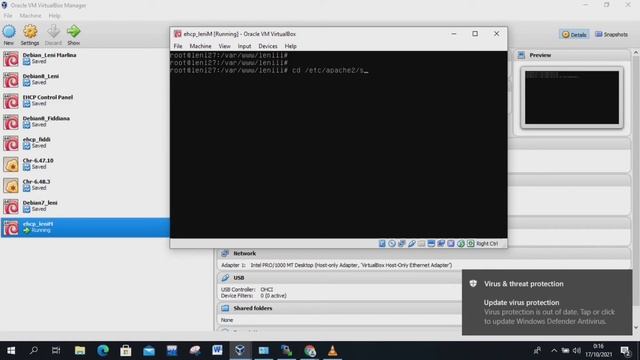
Task: Open View menu in VM window
Action: [x=224, y=46]
